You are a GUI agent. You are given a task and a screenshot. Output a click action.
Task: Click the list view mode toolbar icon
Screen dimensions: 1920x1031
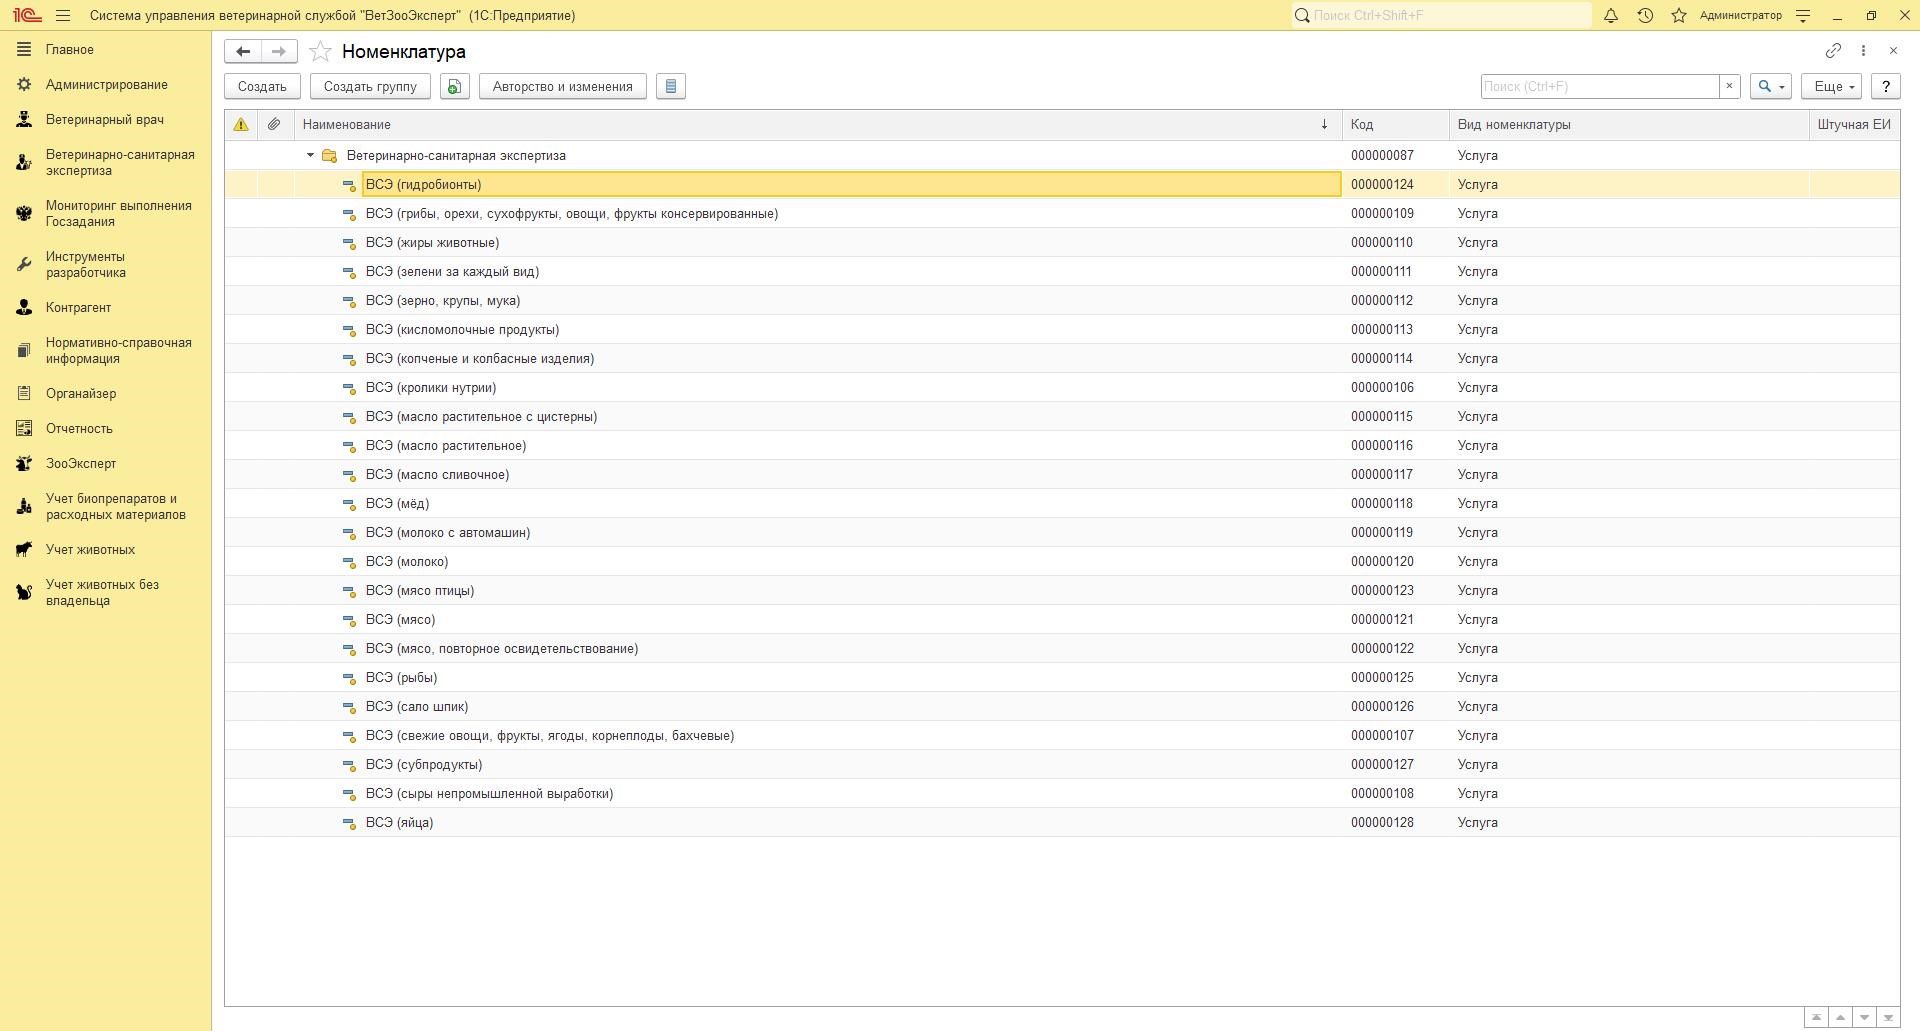click(x=671, y=87)
